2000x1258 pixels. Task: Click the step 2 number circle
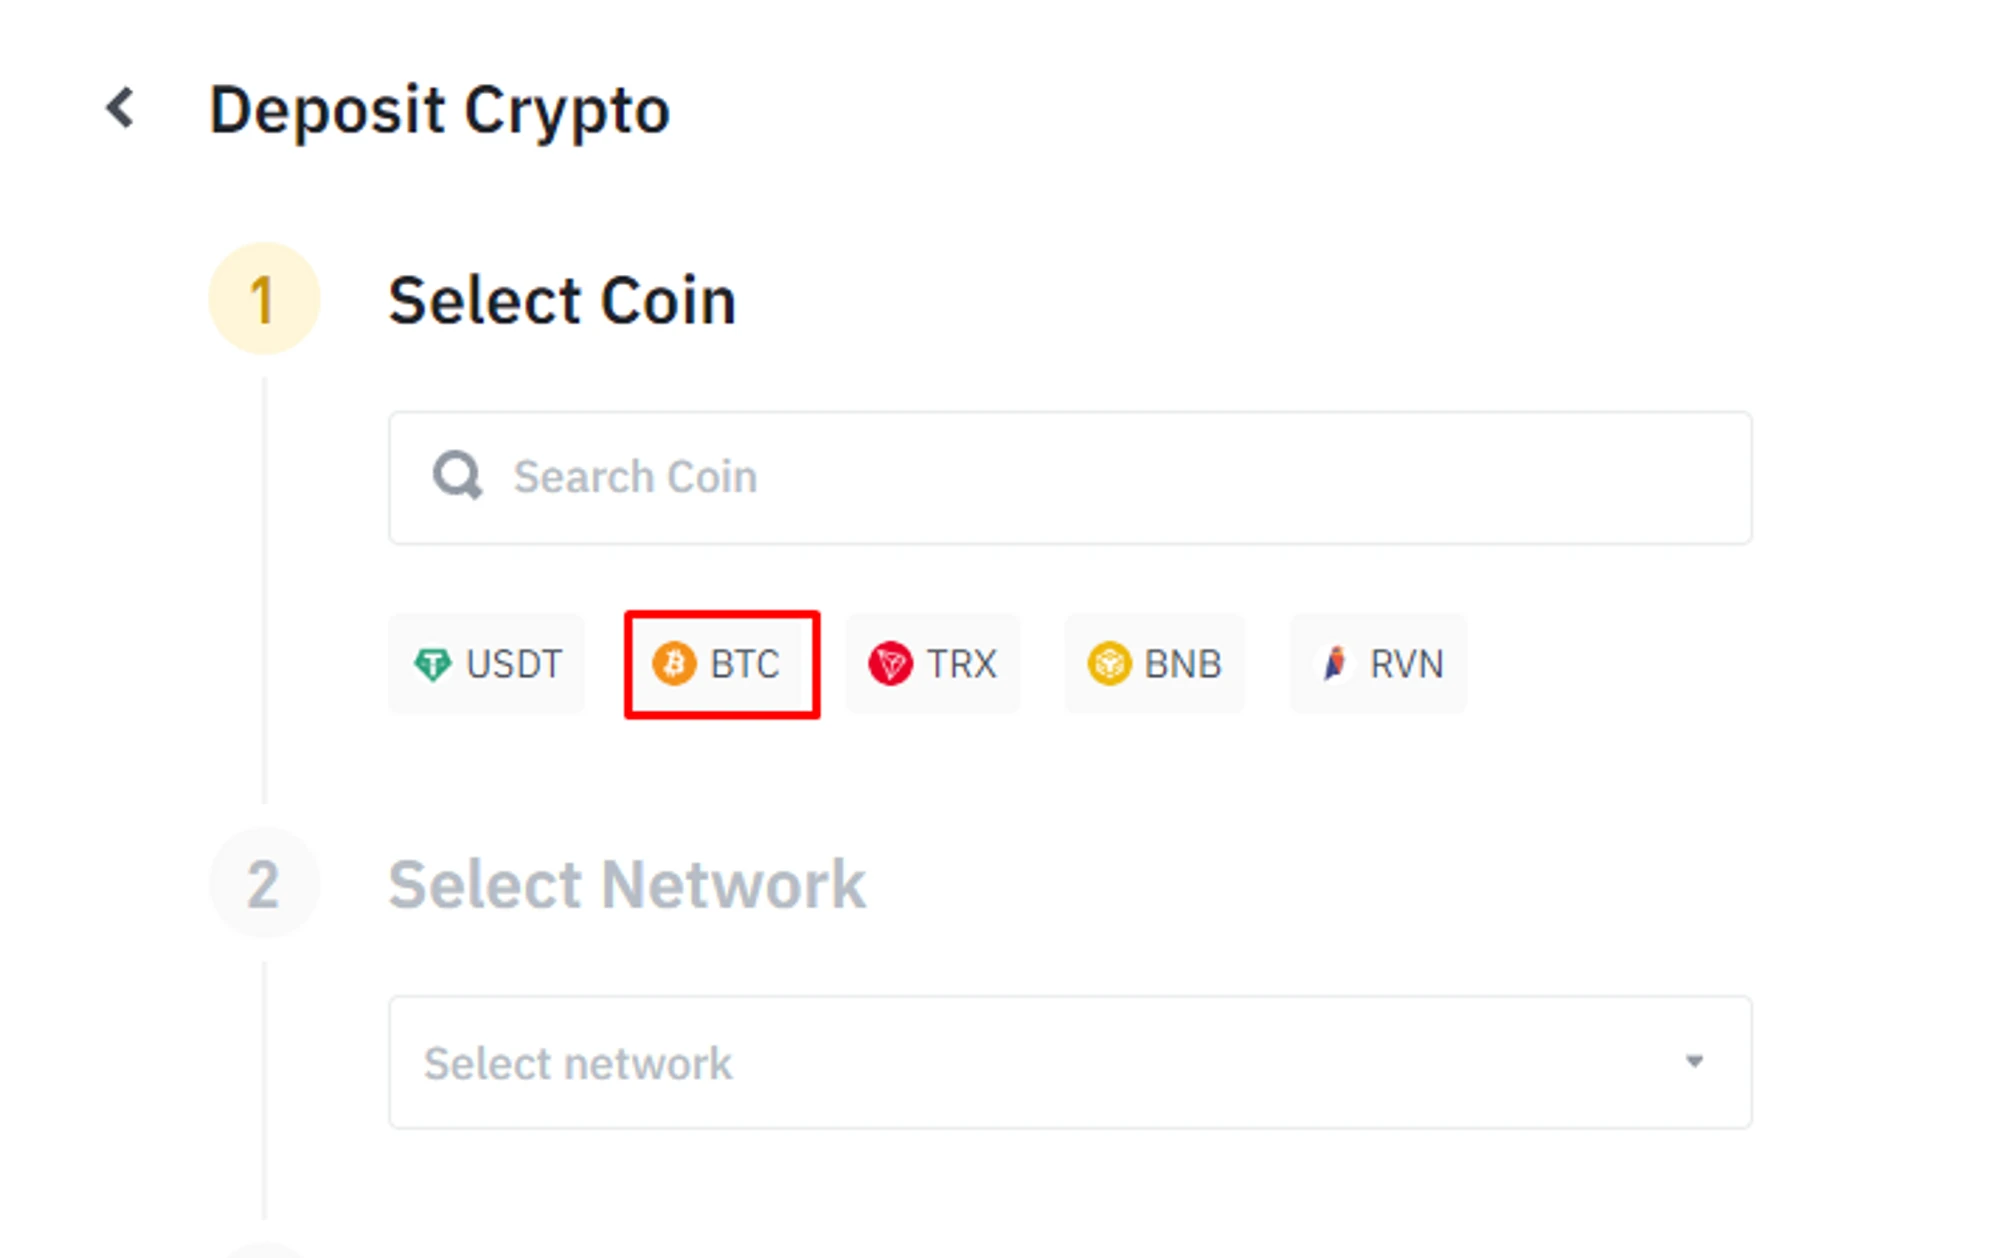pos(263,884)
